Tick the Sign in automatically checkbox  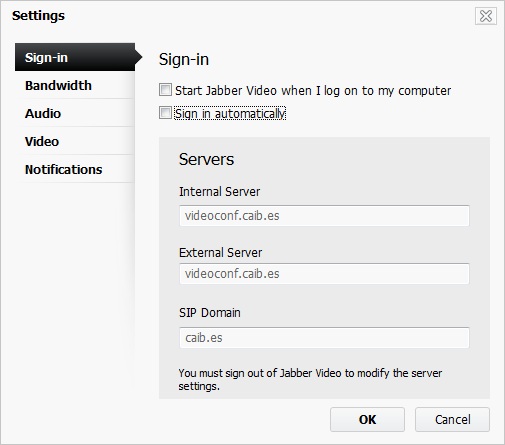[x=165, y=113]
